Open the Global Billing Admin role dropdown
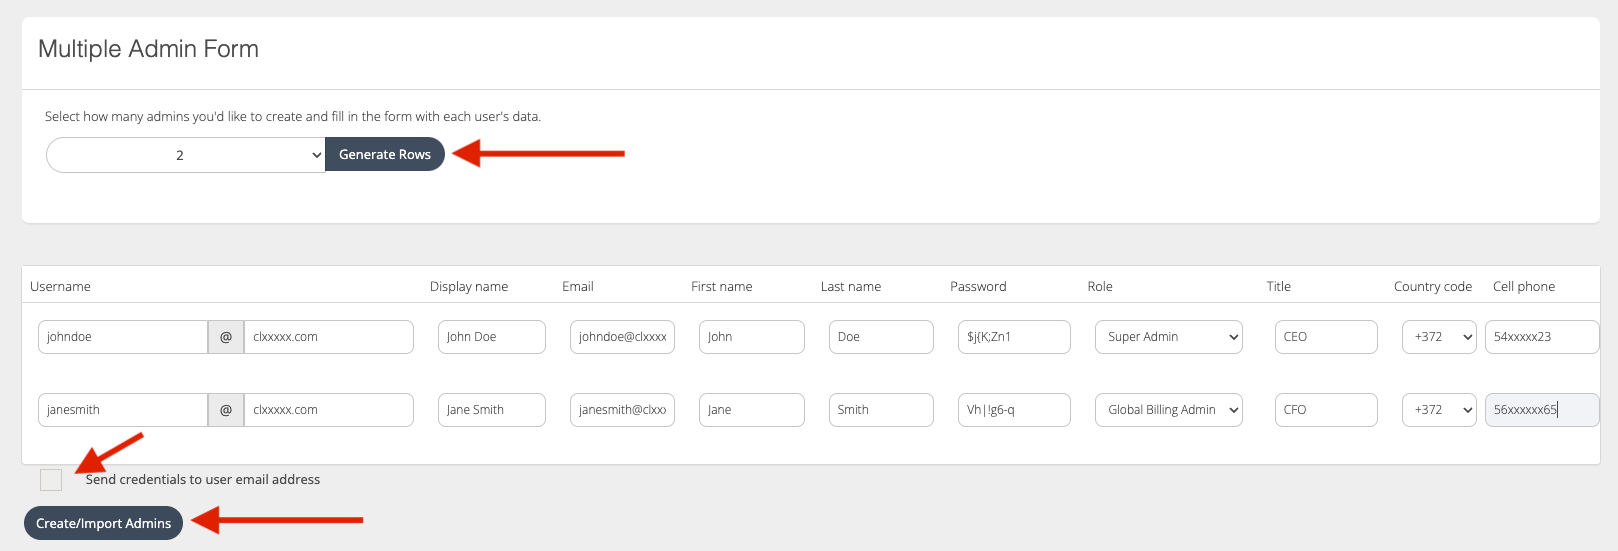The width and height of the screenshot is (1618, 551). pos(1168,410)
